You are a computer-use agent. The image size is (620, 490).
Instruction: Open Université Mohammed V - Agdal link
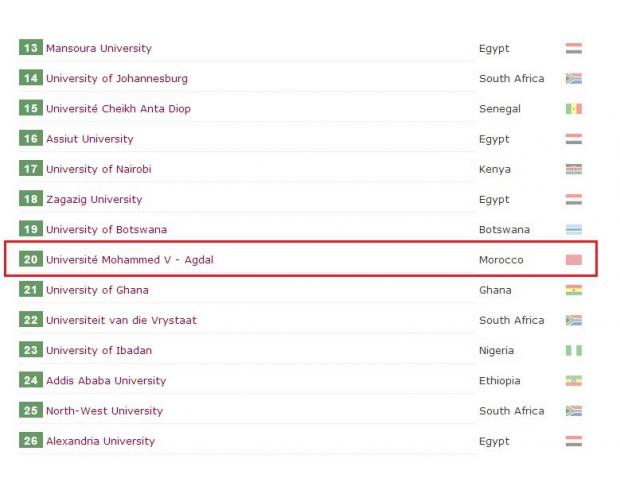pos(130,260)
